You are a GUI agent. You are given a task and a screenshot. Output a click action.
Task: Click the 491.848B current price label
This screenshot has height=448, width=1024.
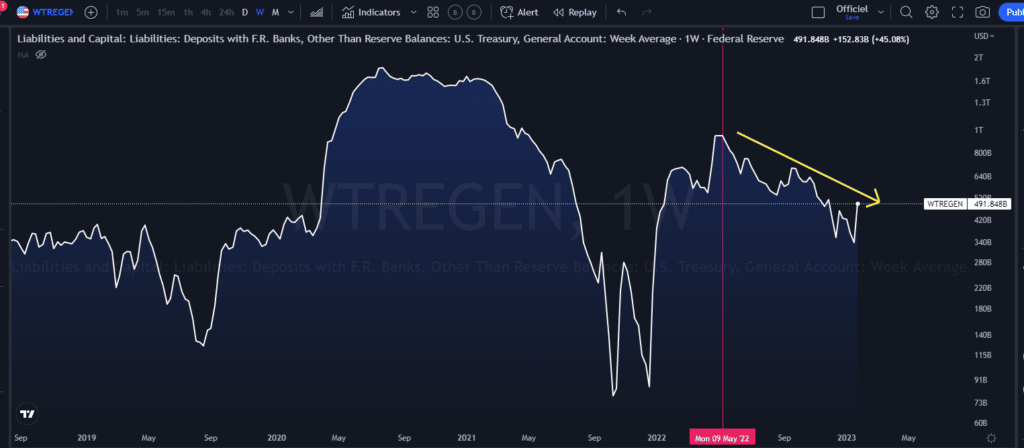[988, 204]
